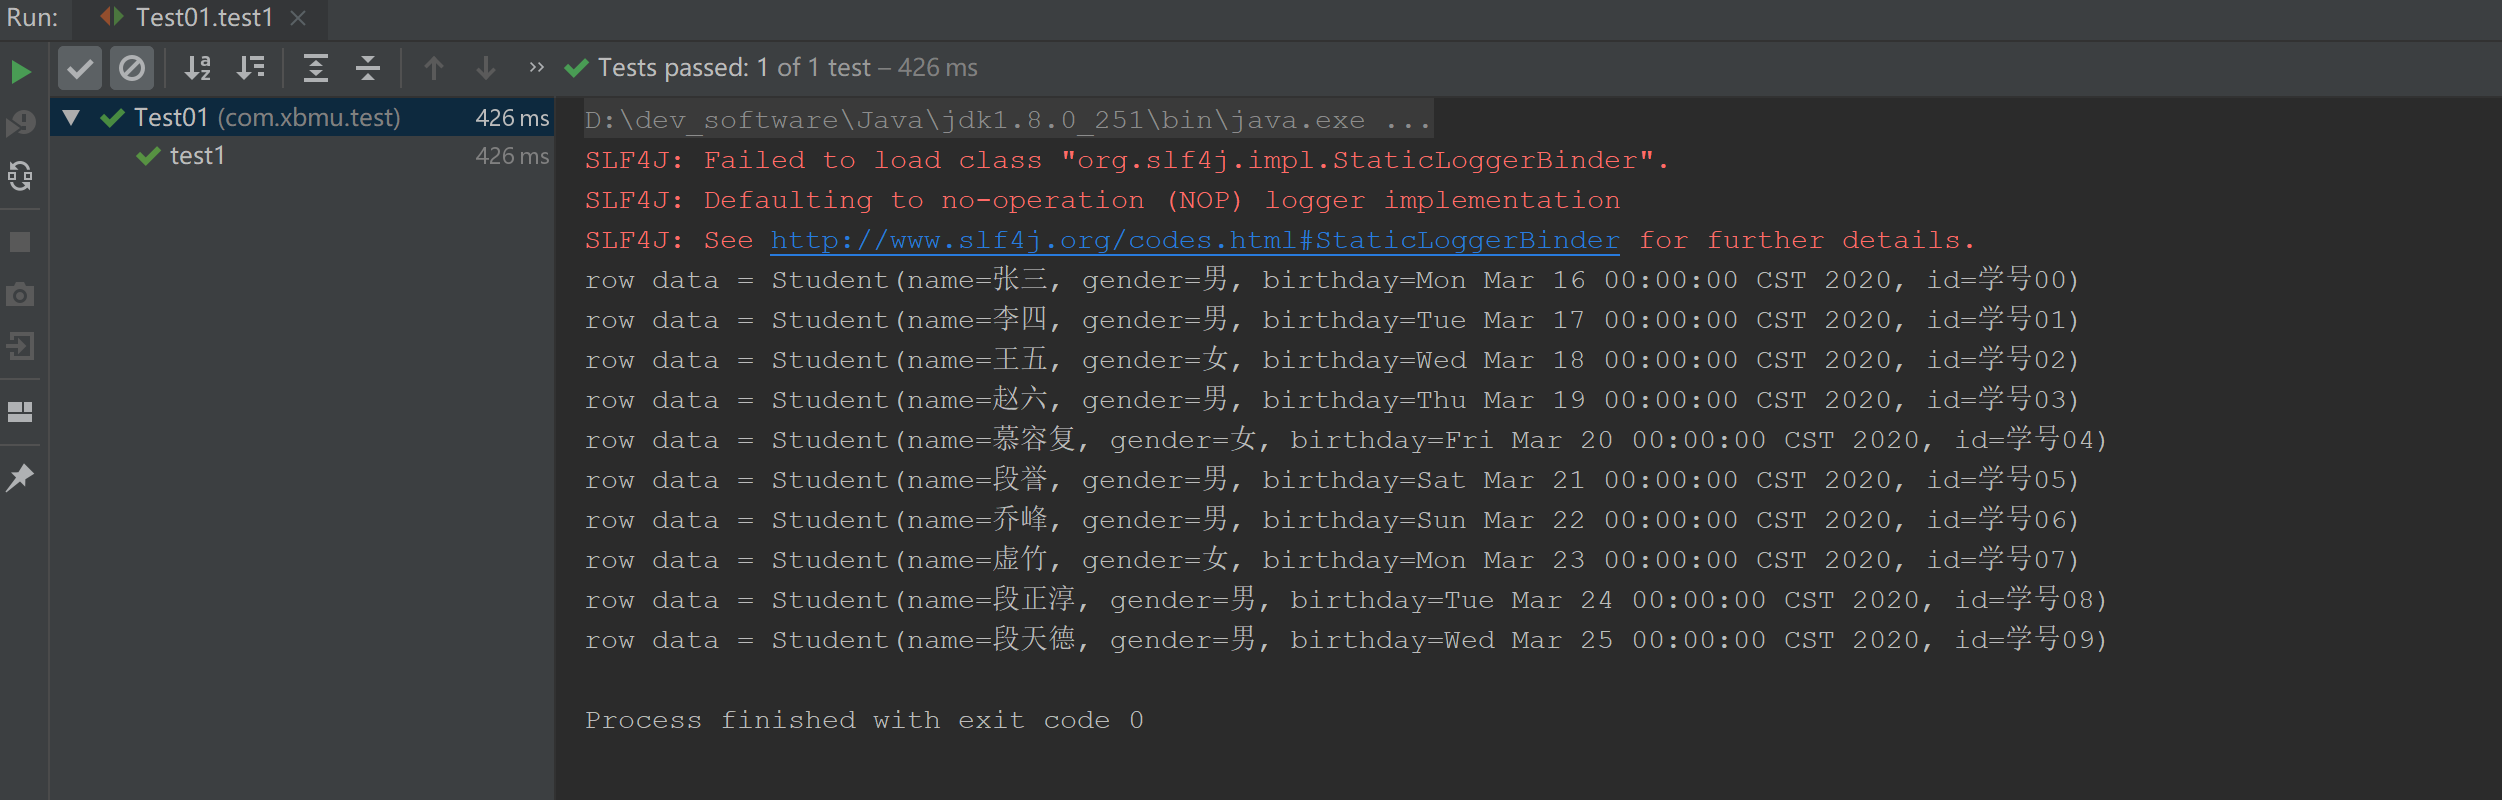Click the console row with id=学号04
The width and height of the screenshot is (2502, 800).
click(x=1346, y=440)
